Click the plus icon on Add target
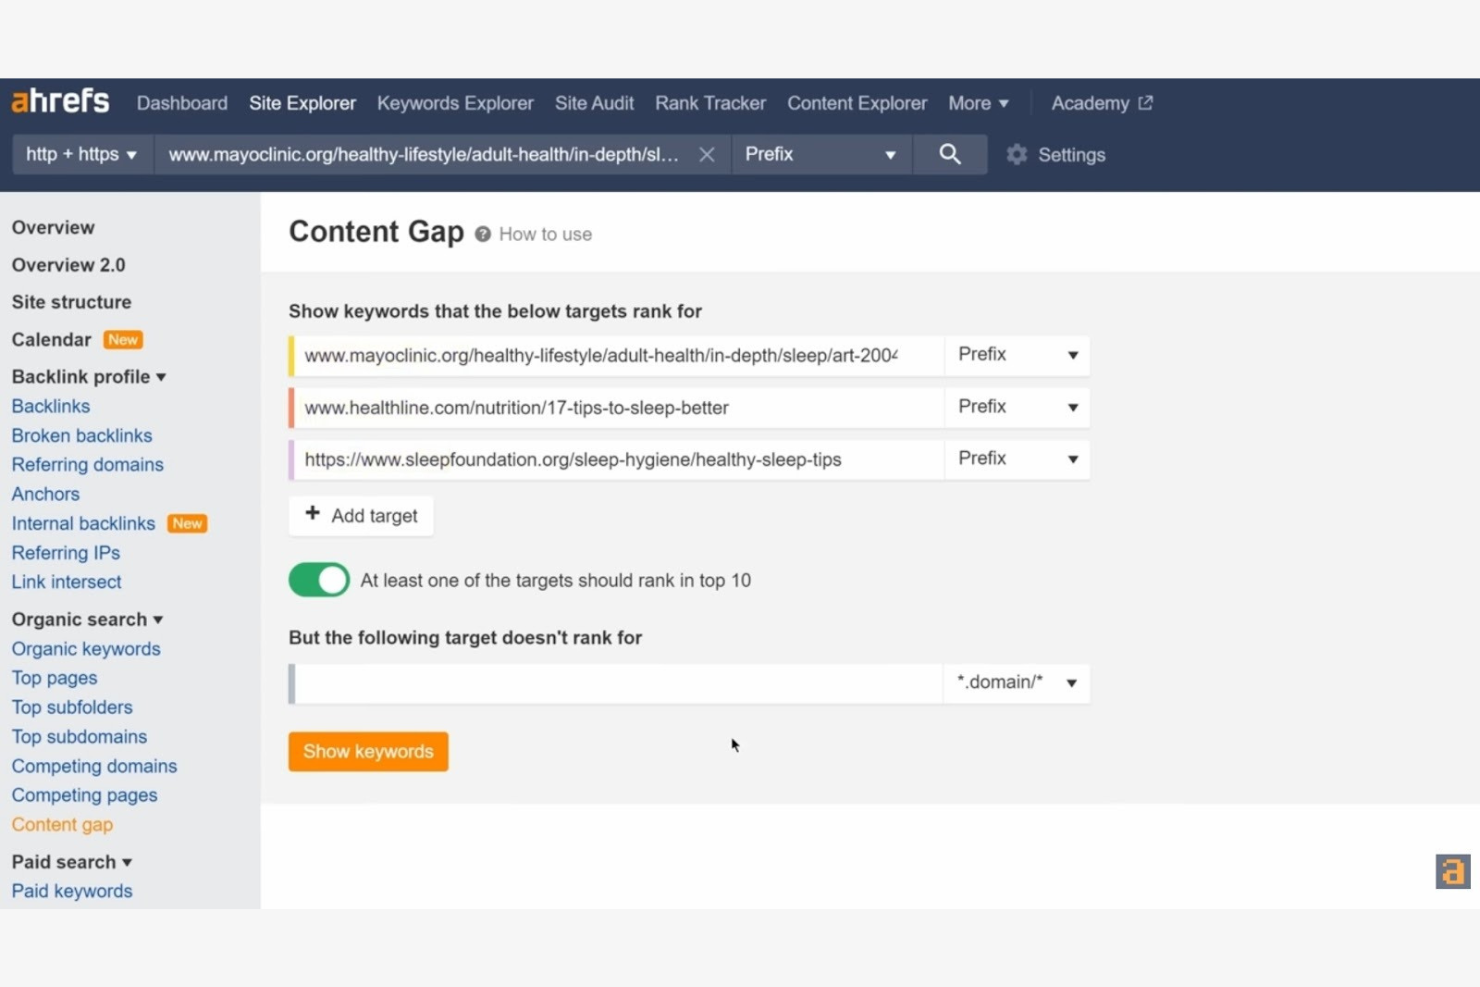 (x=312, y=514)
